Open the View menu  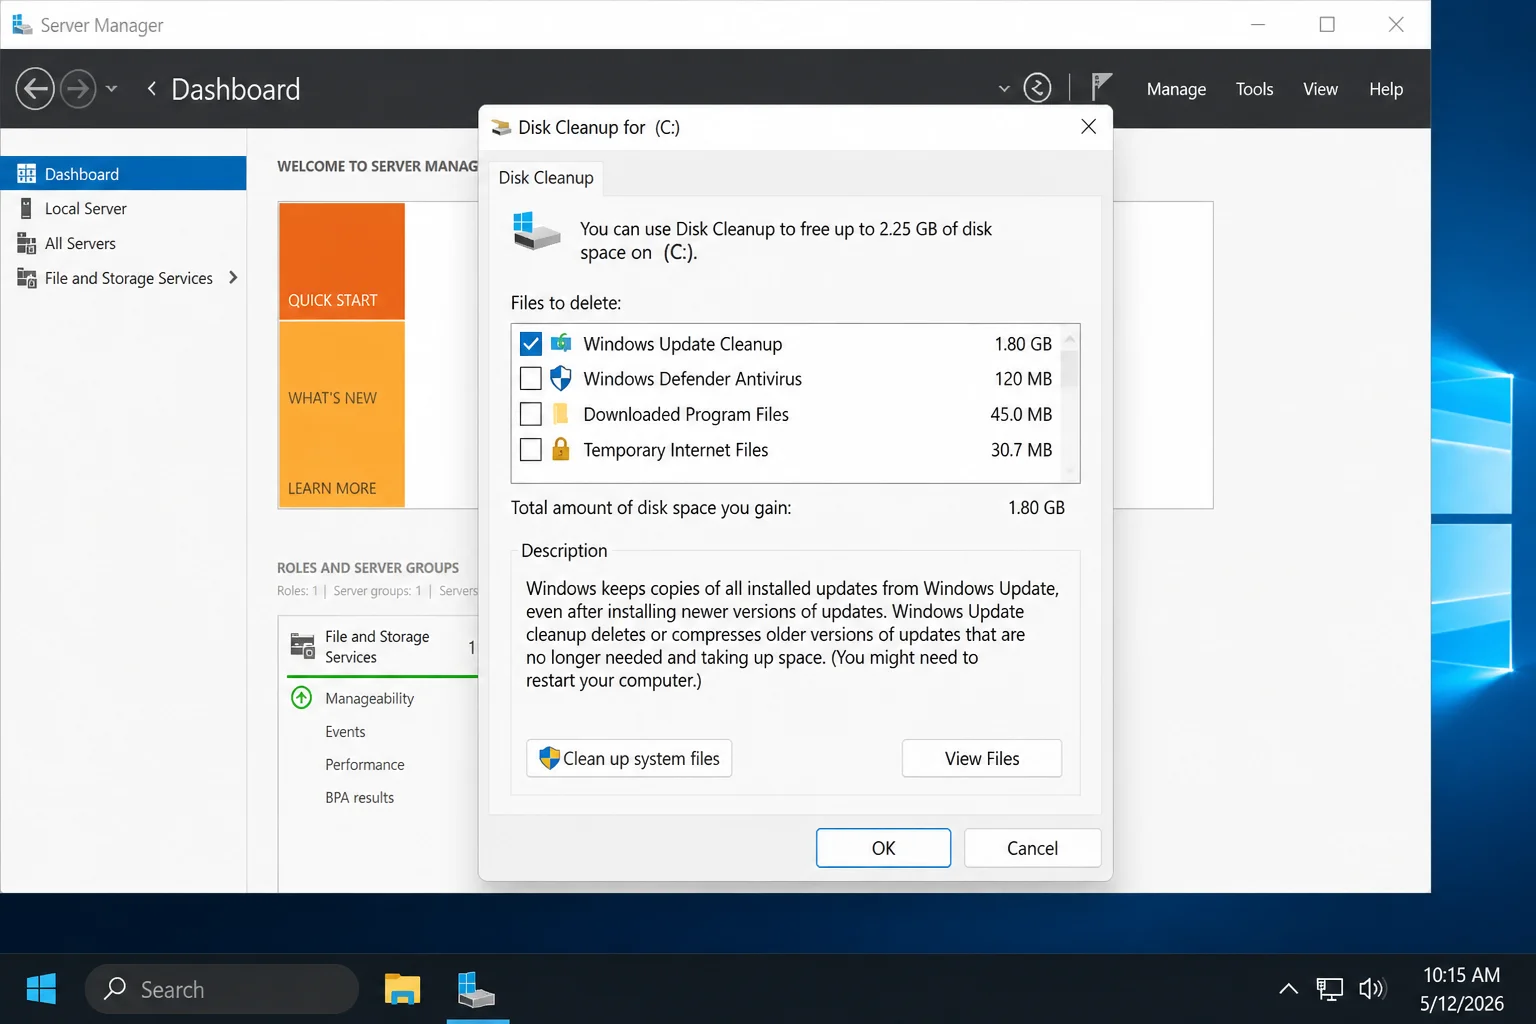tap(1320, 89)
